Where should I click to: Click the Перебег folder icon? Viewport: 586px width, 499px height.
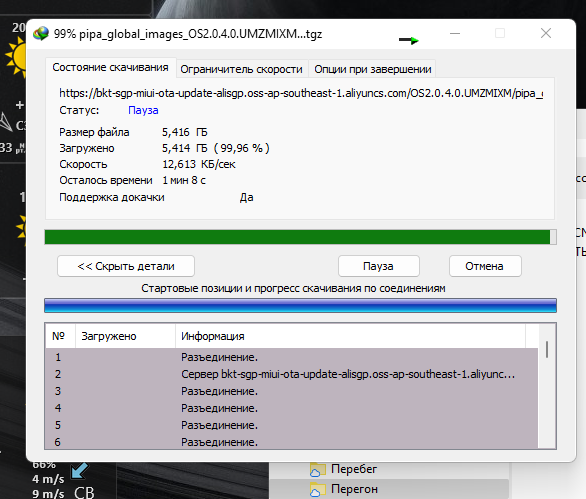tap(317, 470)
